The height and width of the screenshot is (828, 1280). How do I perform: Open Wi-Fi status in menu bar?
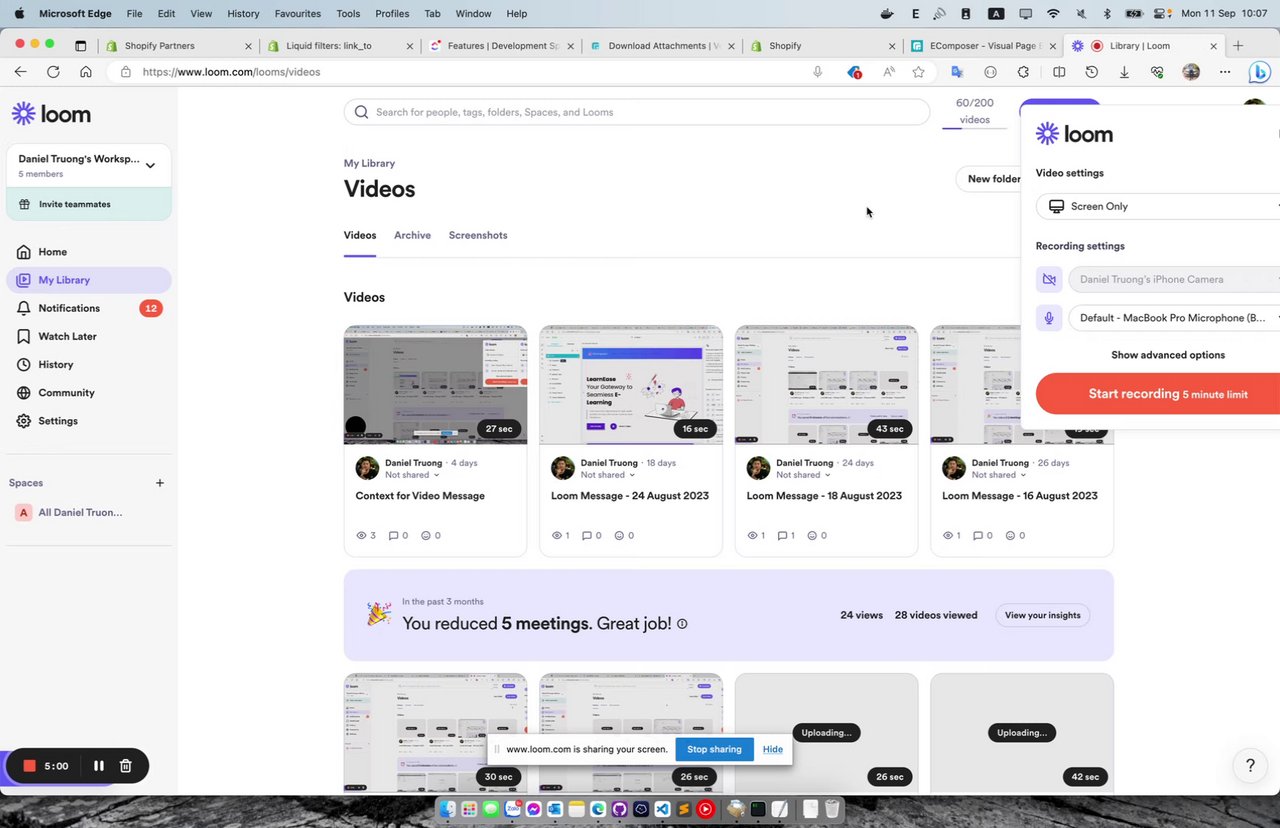1053,14
